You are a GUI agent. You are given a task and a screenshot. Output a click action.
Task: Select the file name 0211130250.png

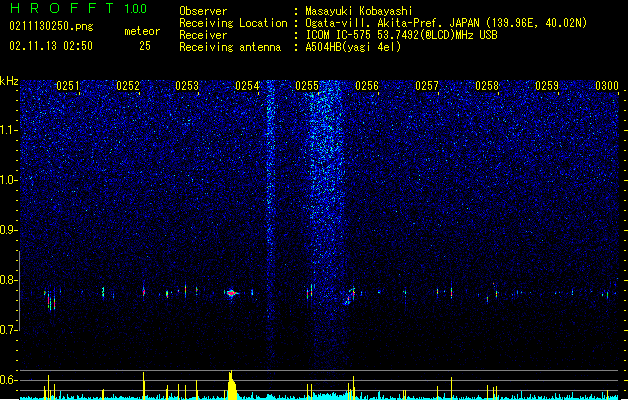51,26
